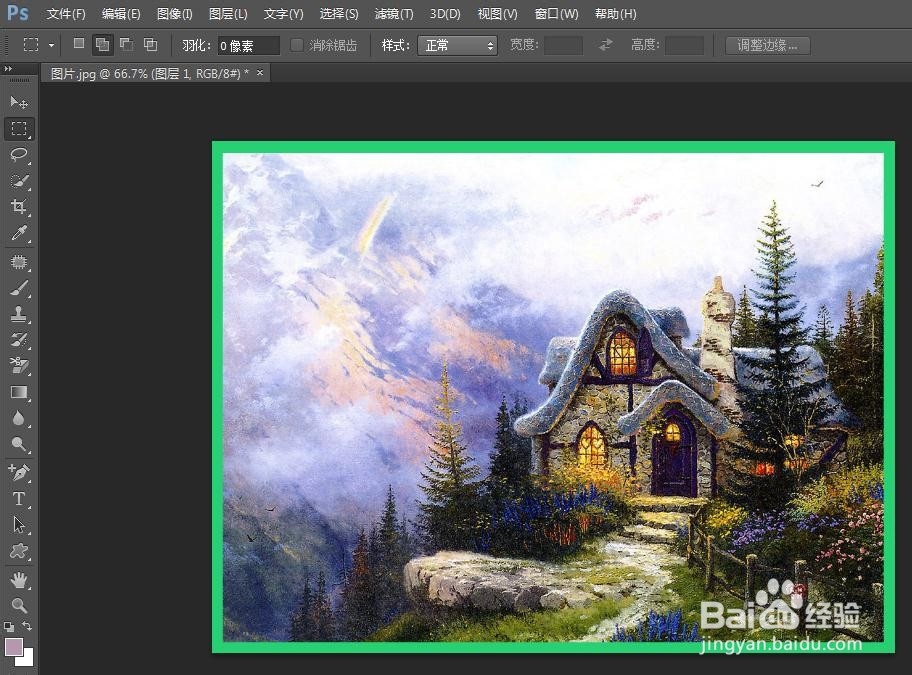The image size is (912, 675).
Task: Click the 宽度 width input field
Action: 564,45
